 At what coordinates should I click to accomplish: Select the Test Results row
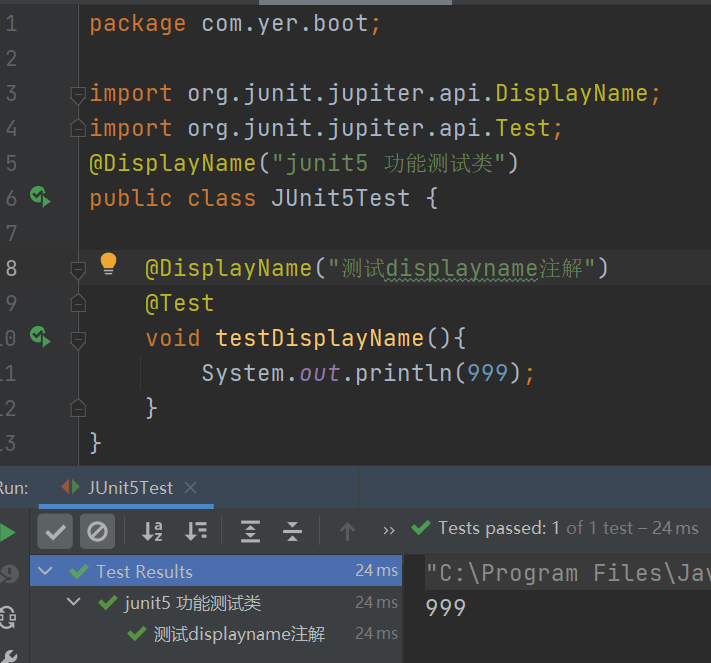coord(216,571)
